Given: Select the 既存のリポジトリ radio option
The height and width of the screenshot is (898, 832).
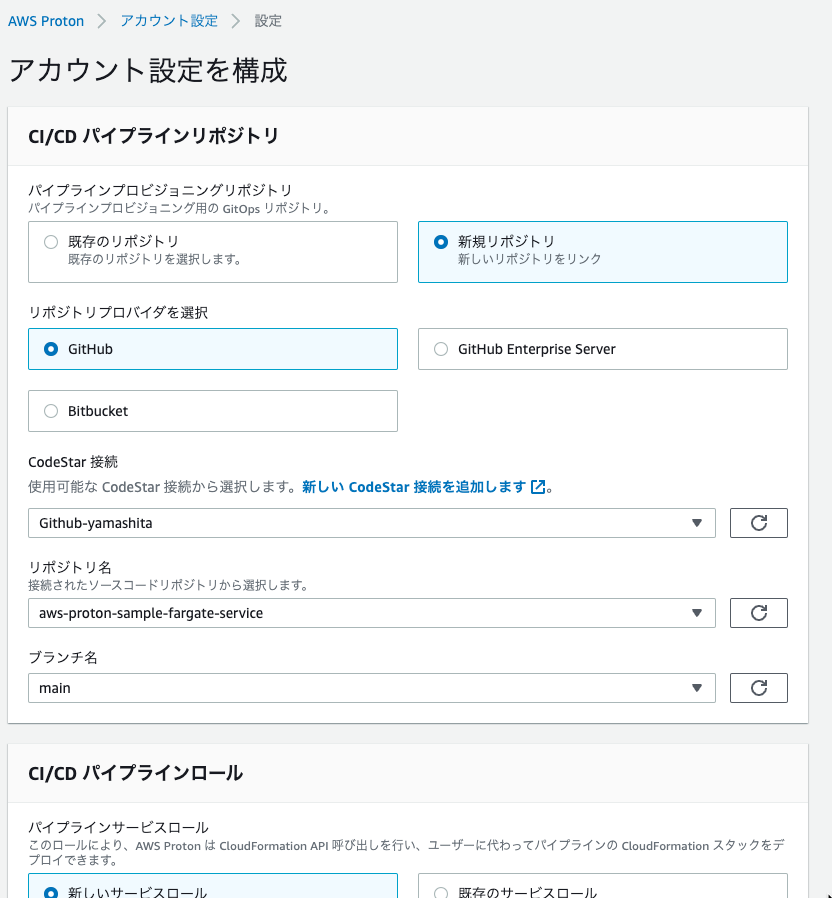Looking at the screenshot, I should [51, 242].
